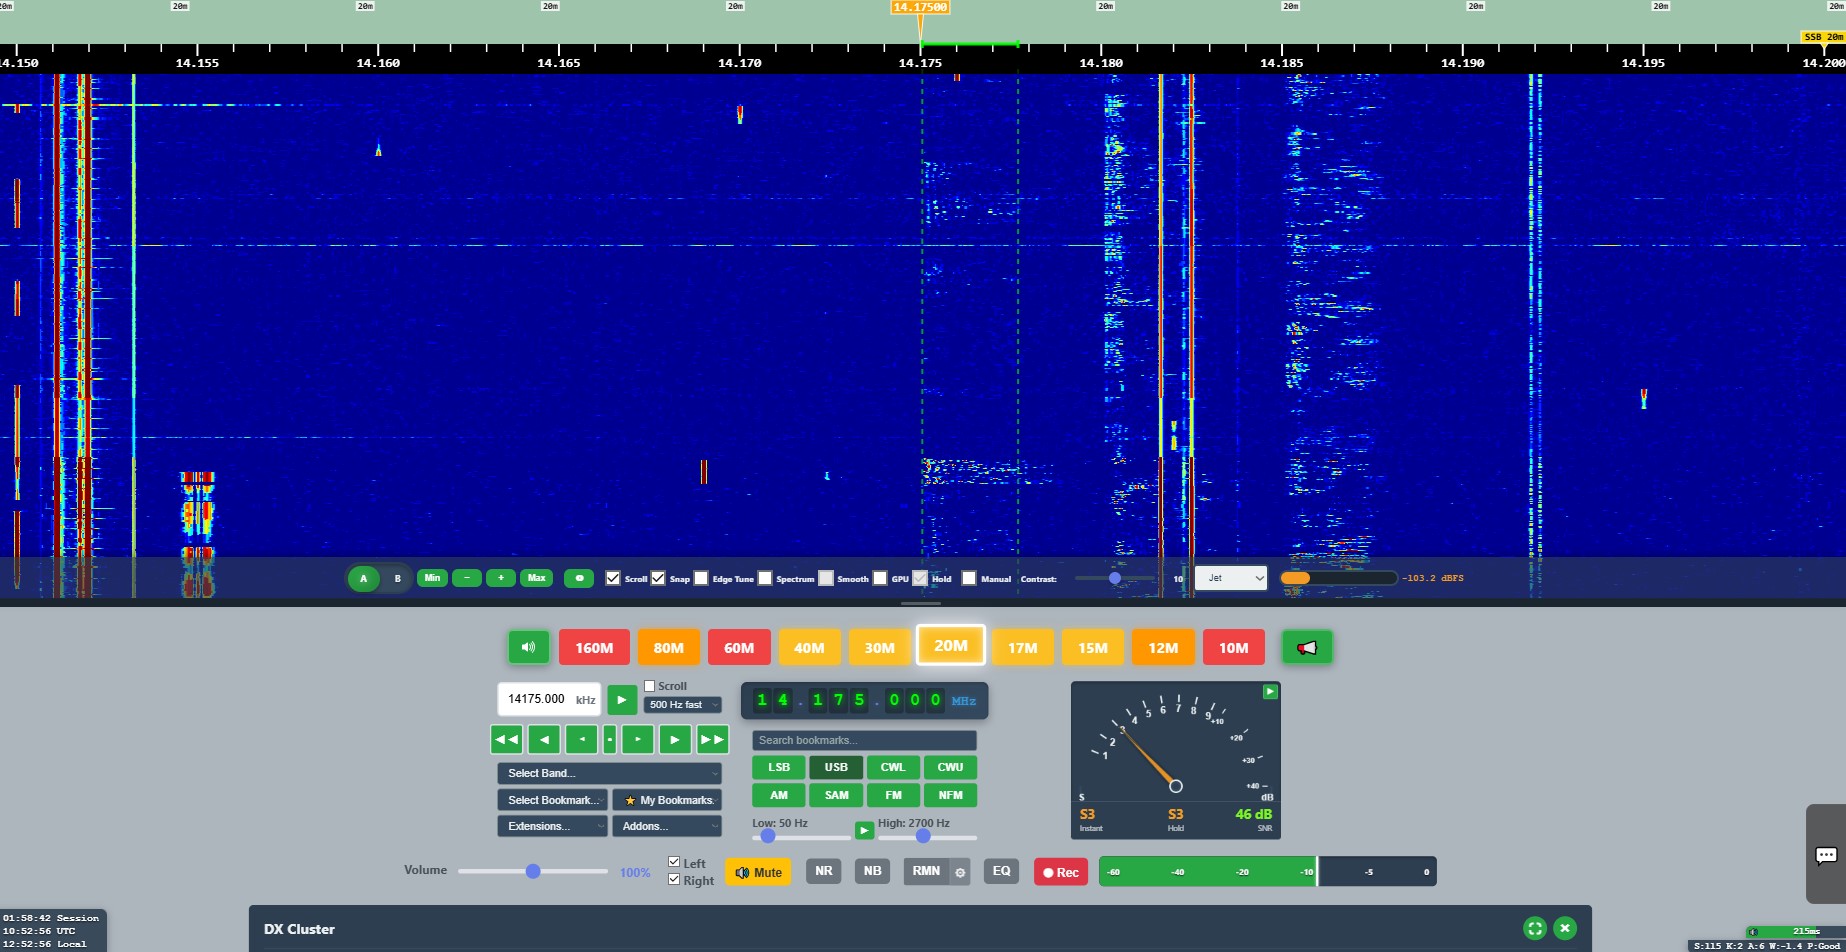Click the 14.17500 frequency marker on scale

click(x=920, y=7)
